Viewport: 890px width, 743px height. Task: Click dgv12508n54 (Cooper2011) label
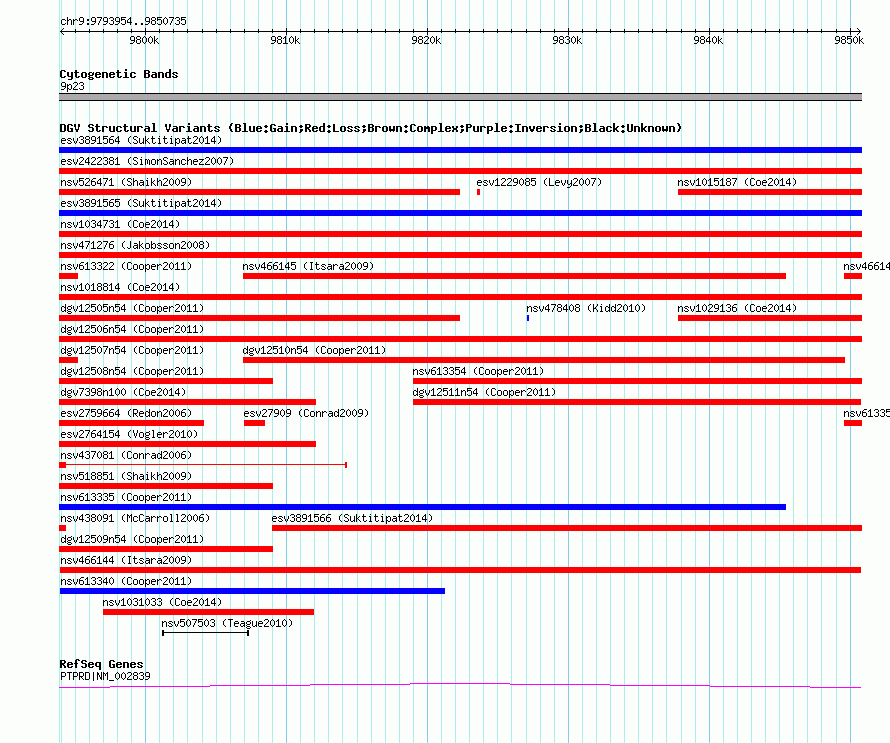click(x=132, y=371)
